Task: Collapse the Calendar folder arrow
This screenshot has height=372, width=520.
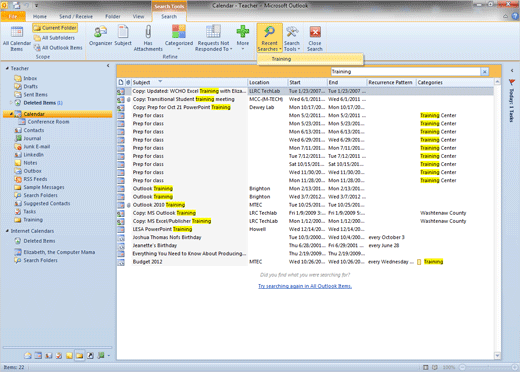Action: 11,114
